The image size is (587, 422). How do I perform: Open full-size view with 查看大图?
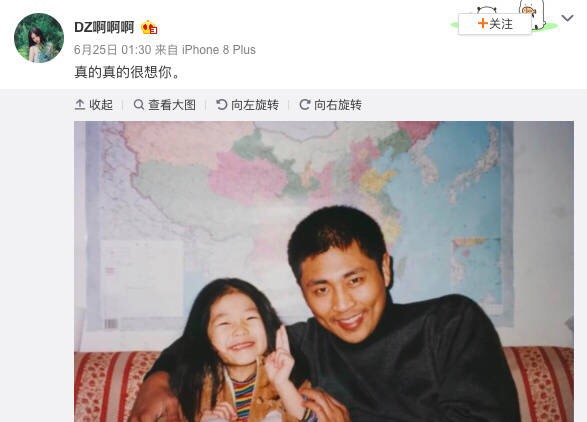[165, 105]
